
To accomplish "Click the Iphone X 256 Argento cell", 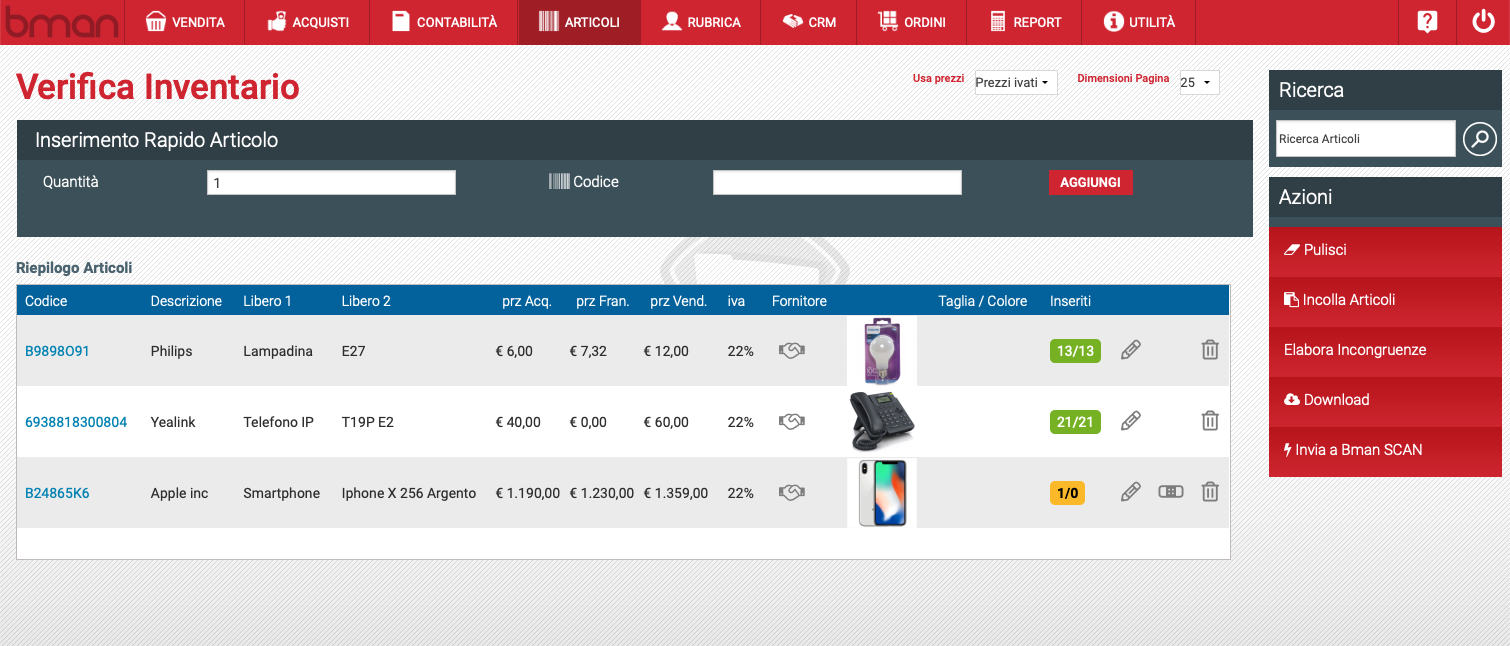I will pos(409,493).
